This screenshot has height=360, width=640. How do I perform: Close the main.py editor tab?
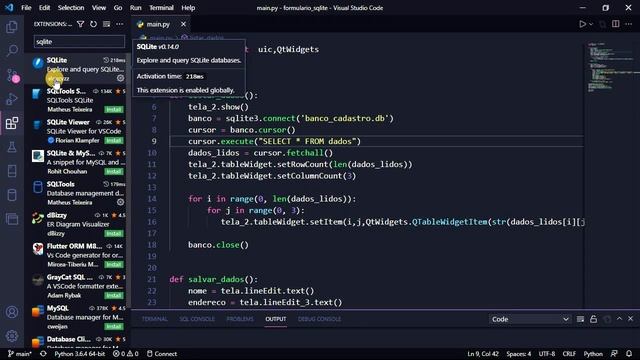[x=183, y=24]
